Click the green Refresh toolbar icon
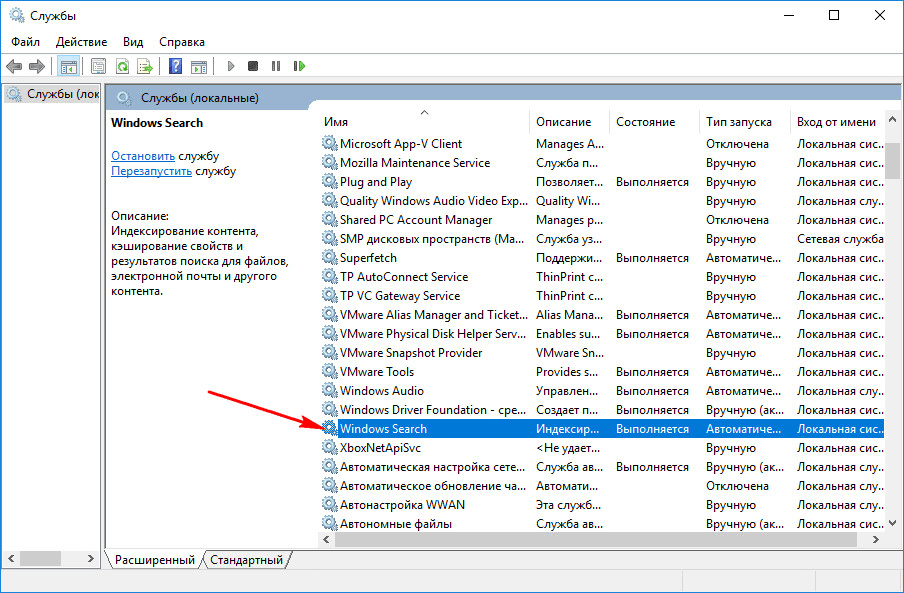Image resolution: width=904 pixels, height=593 pixels. click(x=122, y=66)
